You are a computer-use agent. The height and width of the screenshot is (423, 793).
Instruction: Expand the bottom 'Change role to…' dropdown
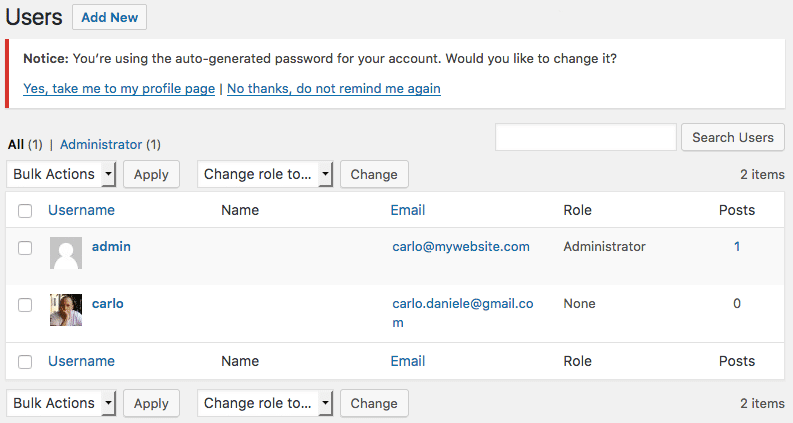[265, 403]
